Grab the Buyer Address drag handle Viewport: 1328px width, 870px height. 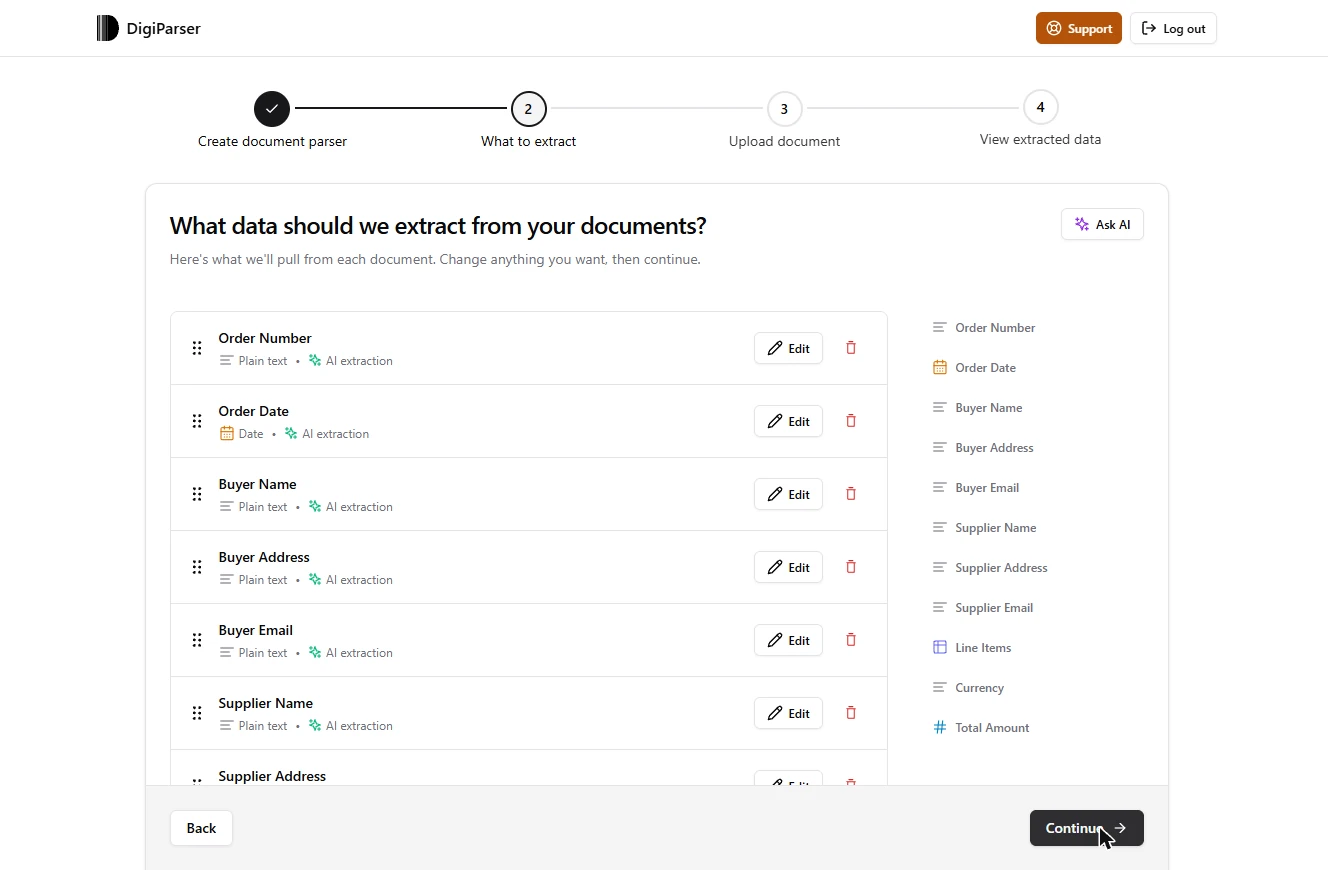(197, 567)
